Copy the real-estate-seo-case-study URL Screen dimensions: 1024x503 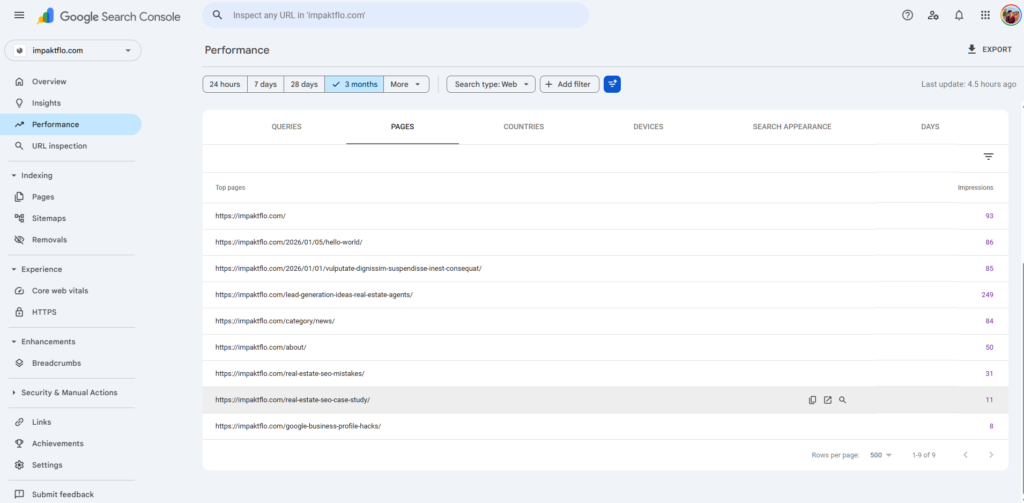click(812, 400)
